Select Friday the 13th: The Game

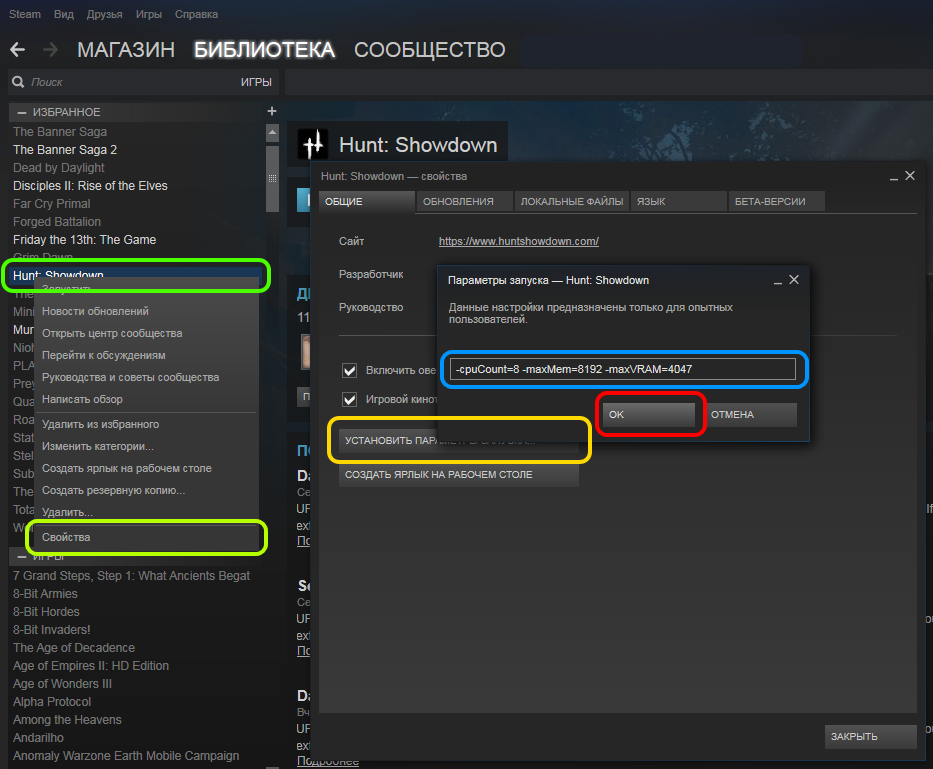tap(84, 240)
